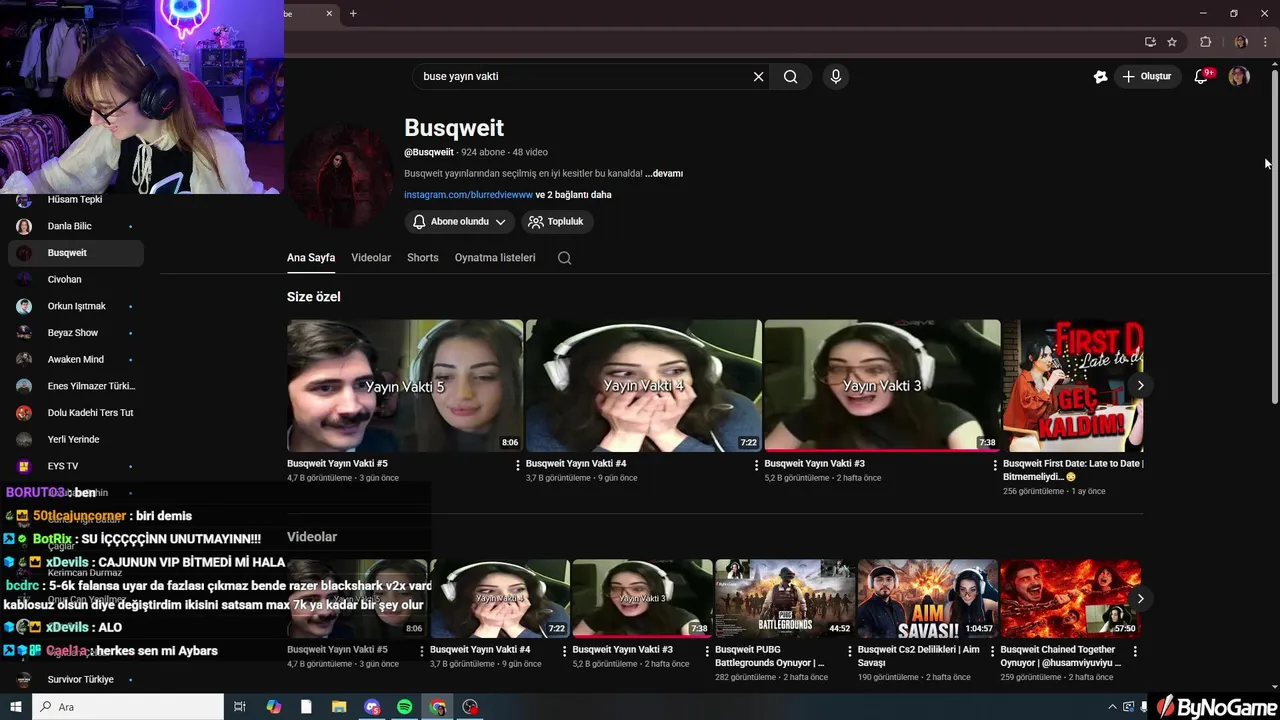Launch Copilot from taskbar

pyautogui.click(x=273, y=707)
